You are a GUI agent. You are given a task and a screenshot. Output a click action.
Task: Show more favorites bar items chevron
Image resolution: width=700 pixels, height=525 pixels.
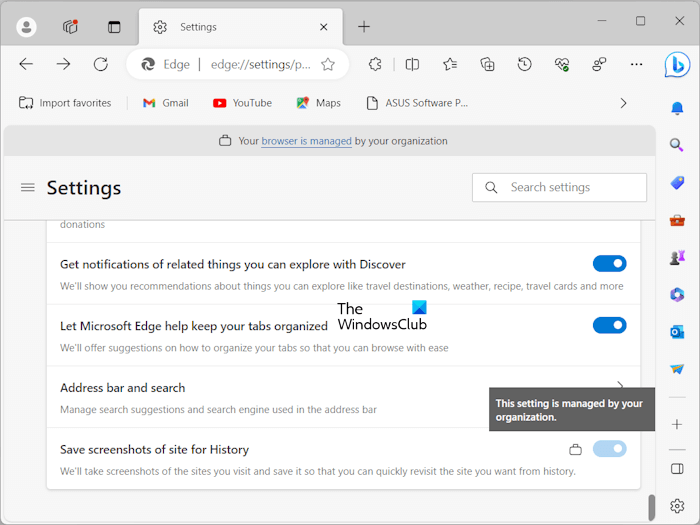tap(624, 103)
